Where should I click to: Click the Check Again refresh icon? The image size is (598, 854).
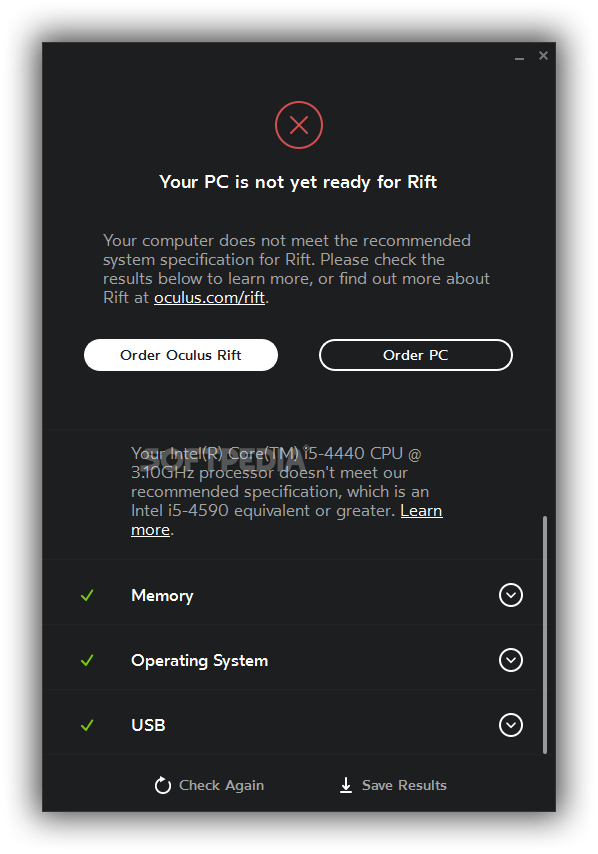pos(163,785)
